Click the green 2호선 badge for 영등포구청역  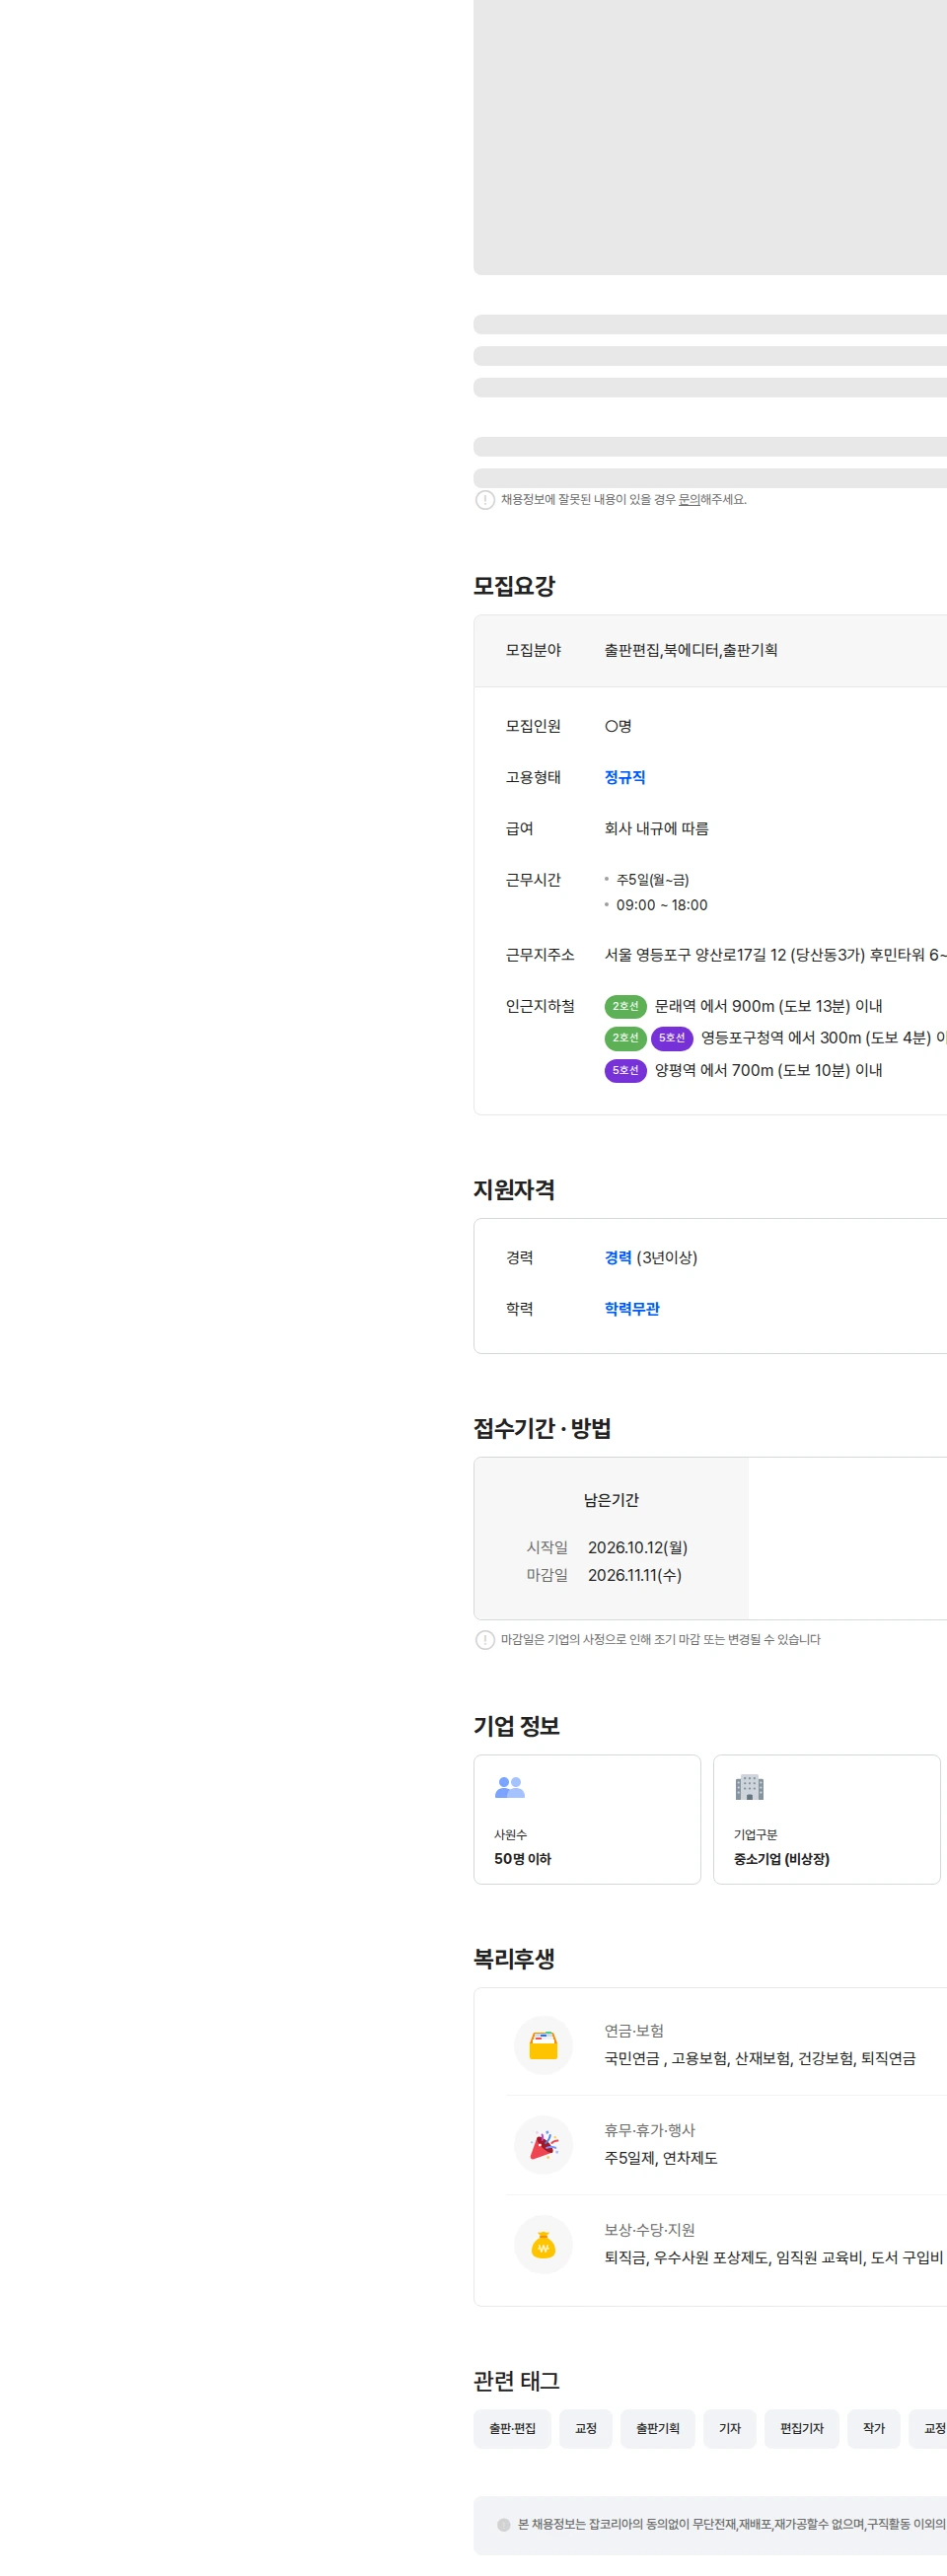[625, 1038]
